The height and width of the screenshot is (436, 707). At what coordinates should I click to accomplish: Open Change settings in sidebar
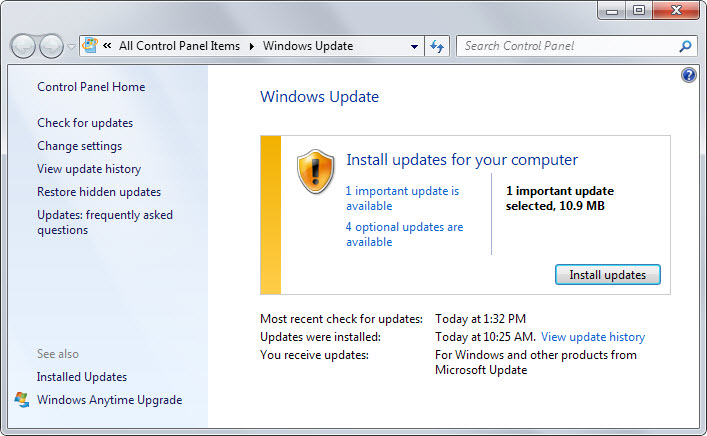tap(79, 146)
